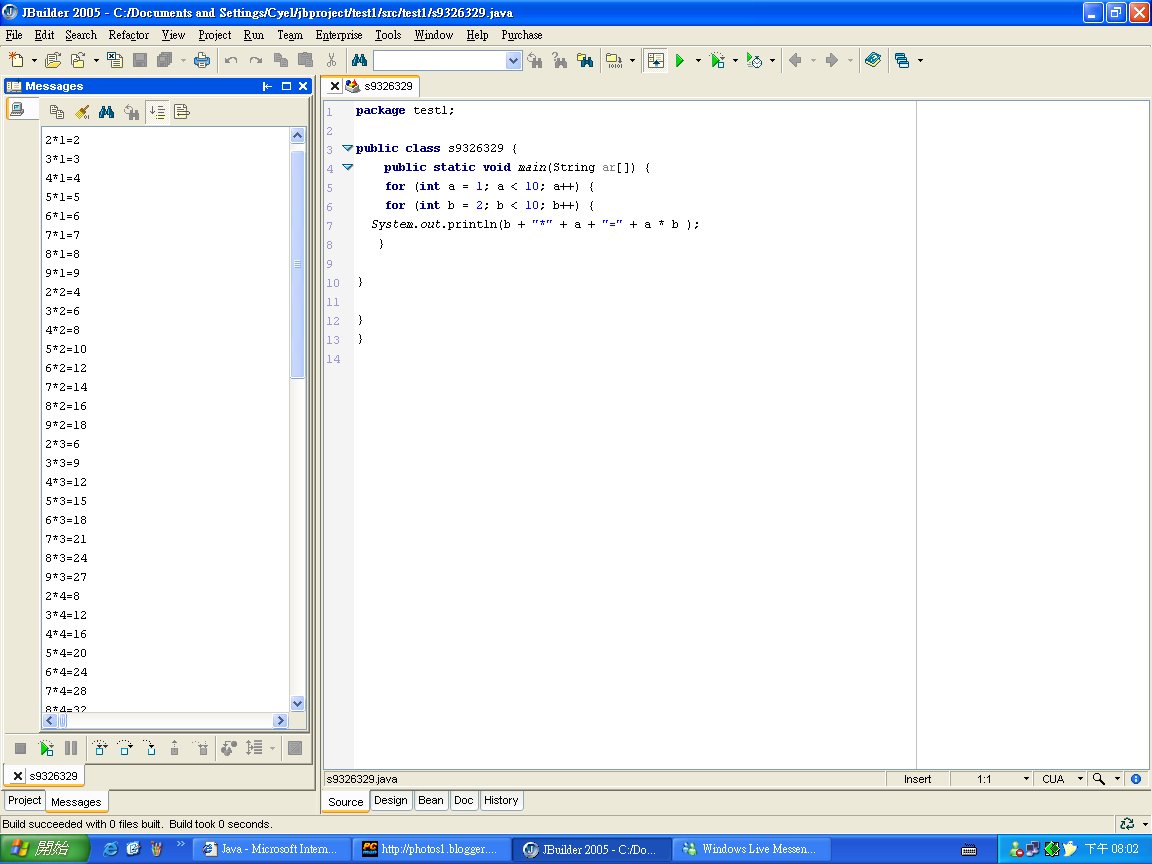
Task: Click the Save file floppy icon
Action: (x=140, y=60)
